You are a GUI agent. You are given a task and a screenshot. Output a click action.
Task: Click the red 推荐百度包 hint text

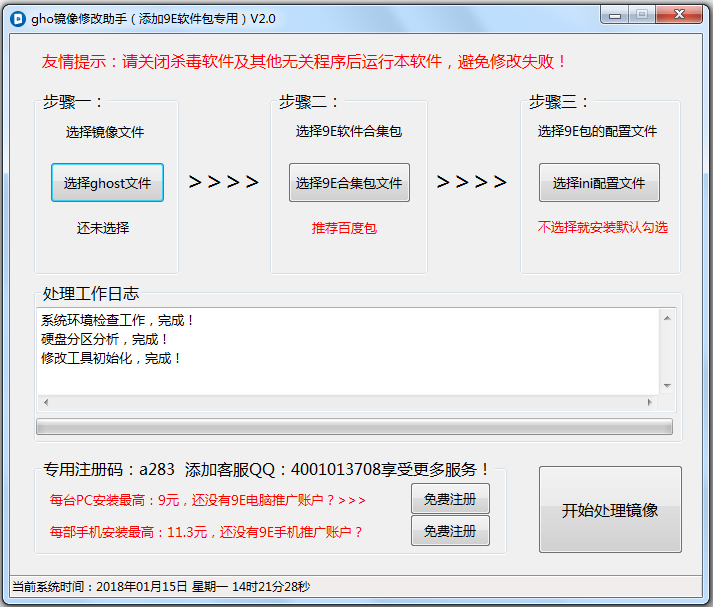pyautogui.click(x=344, y=228)
